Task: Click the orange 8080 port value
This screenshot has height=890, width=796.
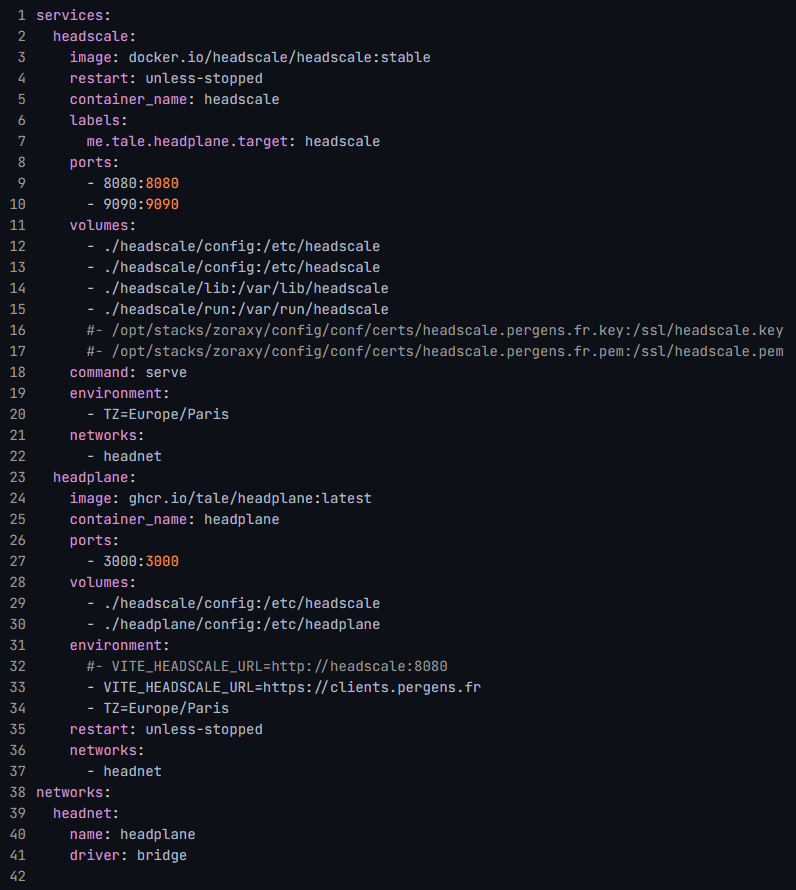Action: [x=162, y=183]
